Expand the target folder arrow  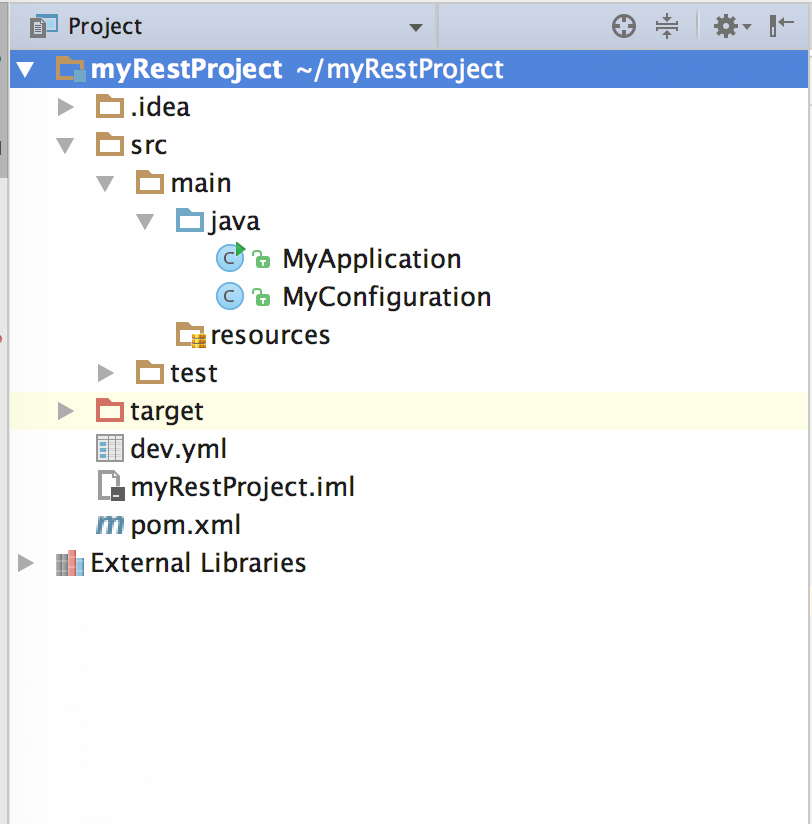pyautogui.click(x=66, y=411)
